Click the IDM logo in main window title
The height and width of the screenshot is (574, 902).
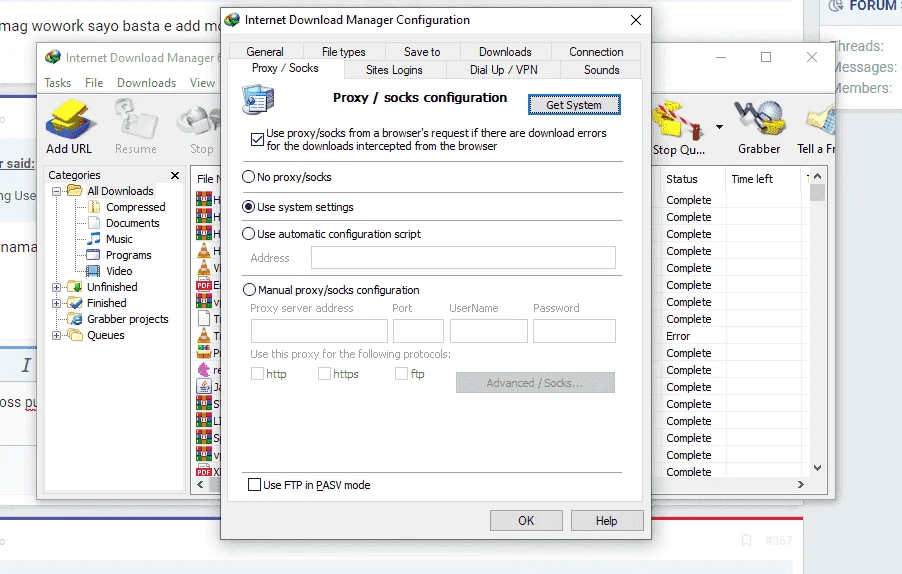52,57
